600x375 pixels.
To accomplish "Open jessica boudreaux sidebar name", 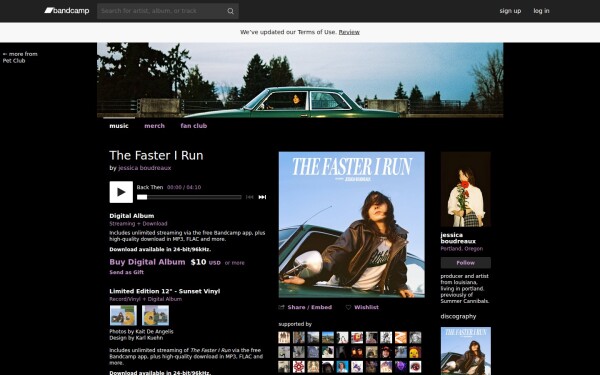I will [458, 238].
